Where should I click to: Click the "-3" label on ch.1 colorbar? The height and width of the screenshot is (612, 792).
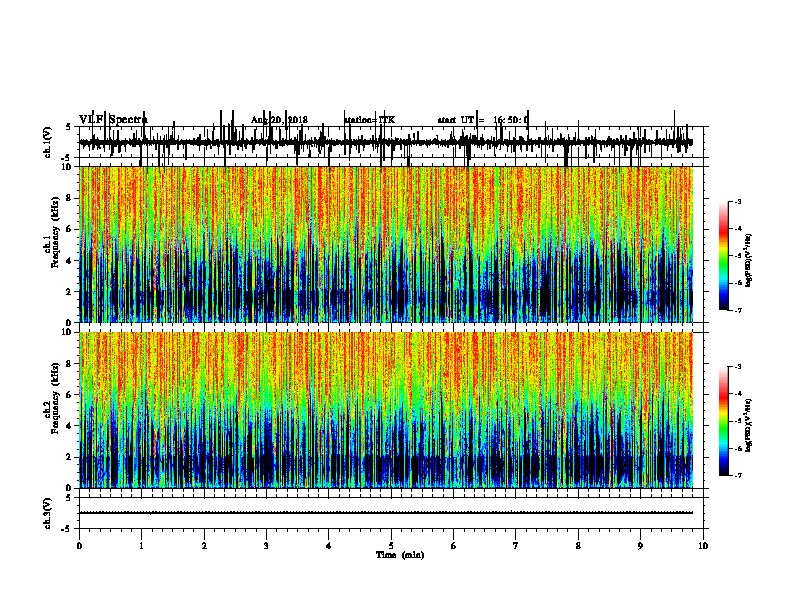[x=738, y=202]
